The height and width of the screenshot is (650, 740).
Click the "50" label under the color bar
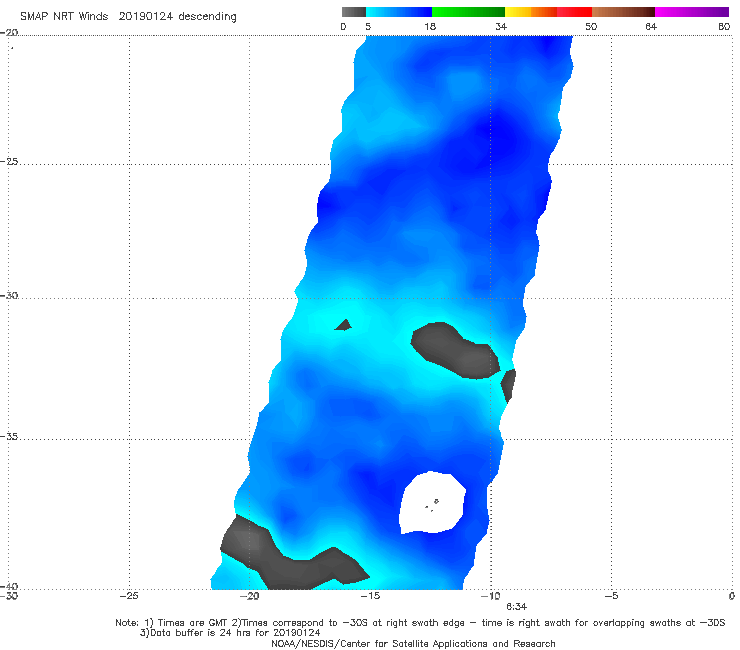(x=591, y=27)
